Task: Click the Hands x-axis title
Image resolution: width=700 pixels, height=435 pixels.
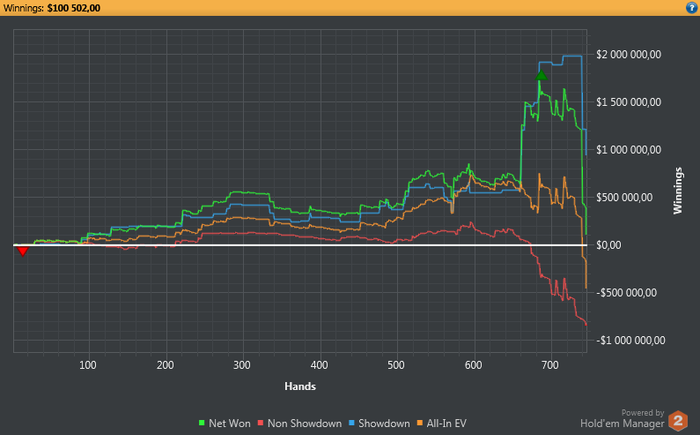Action: tap(300, 386)
